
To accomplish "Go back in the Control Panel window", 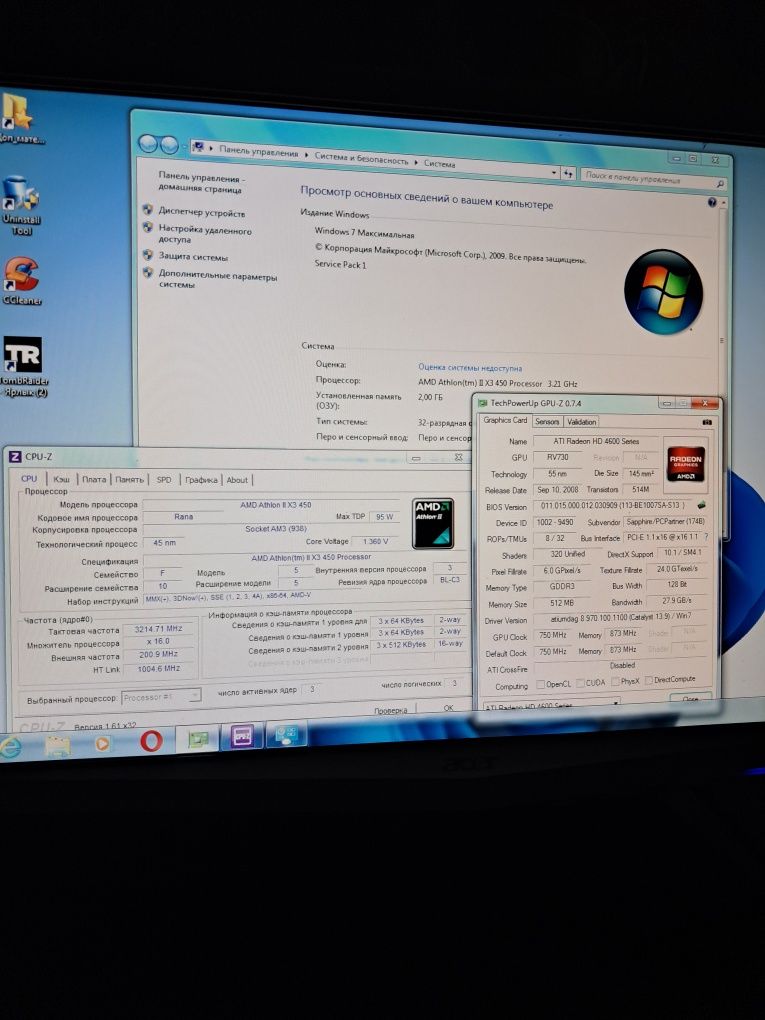I will pyautogui.click(x=148, y=144).
